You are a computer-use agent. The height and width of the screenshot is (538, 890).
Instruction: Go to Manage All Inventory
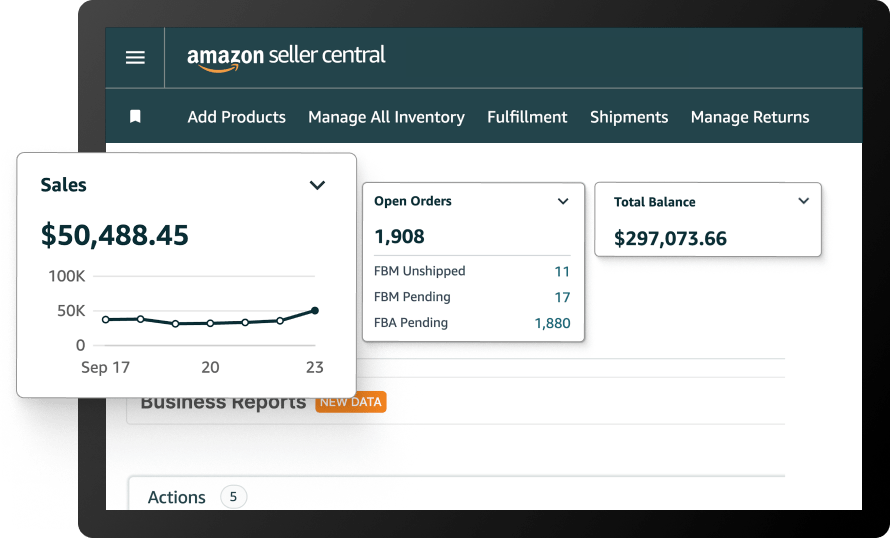[386, 117]
